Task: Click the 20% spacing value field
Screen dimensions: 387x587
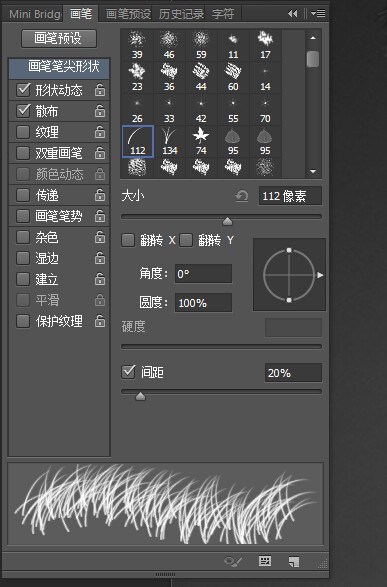Action: point(293,372)
